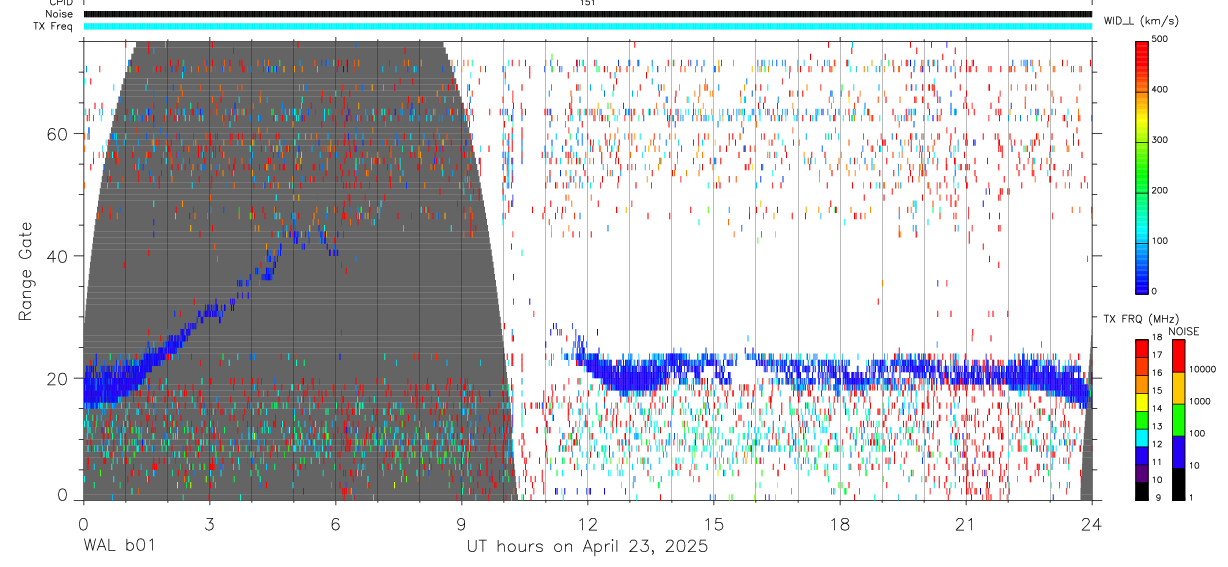Click the "Range Gate" y-axis label
This screenshot has width=1228, height=567.
[x=26, y=270]
